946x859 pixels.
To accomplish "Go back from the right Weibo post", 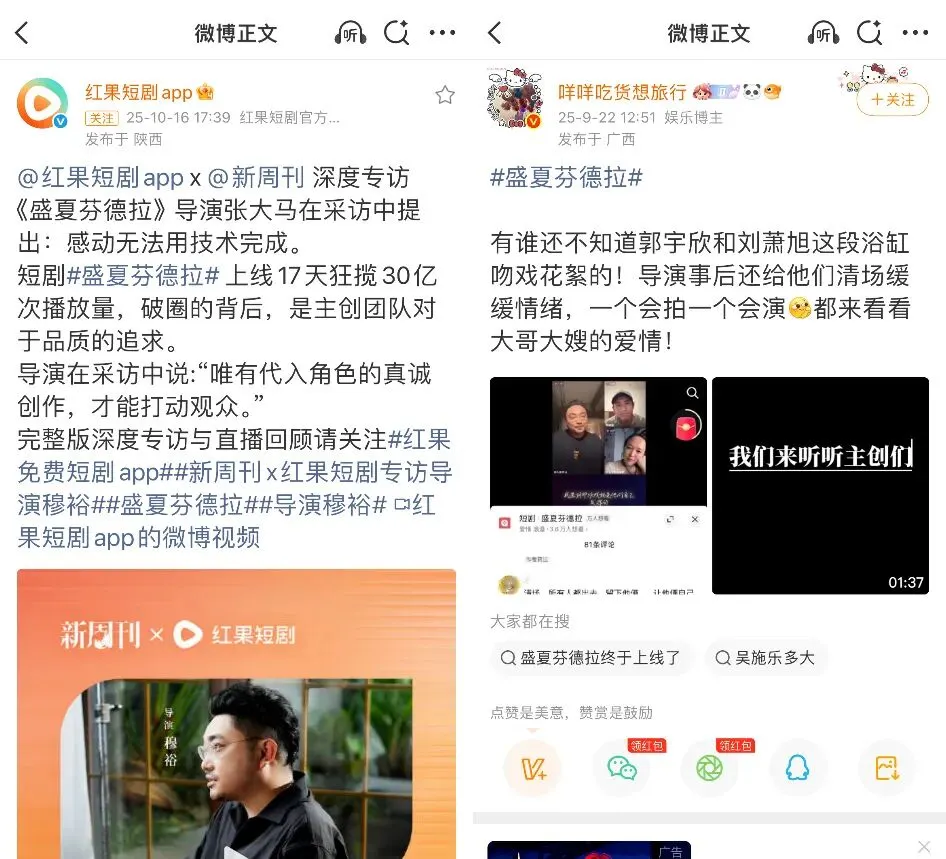I will pyautogui.click(x=495, y=33).
